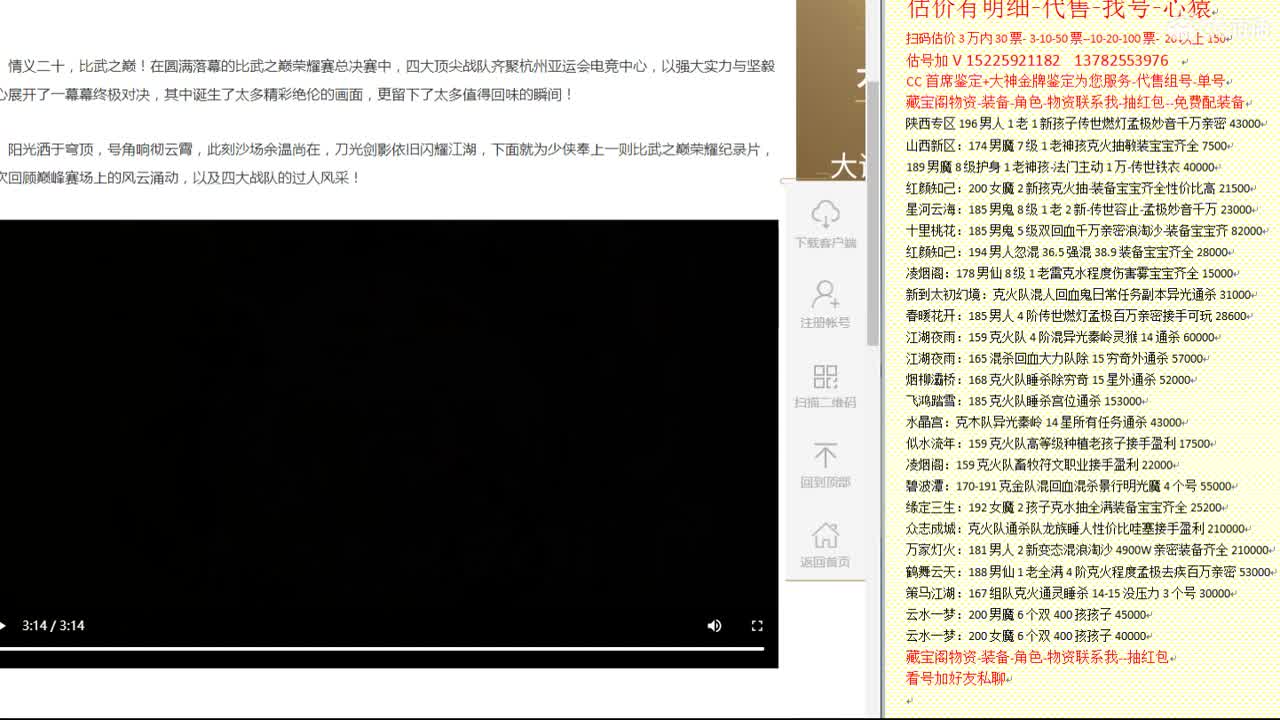Select the 山西新区 174男魔 listing row
The width and height of the screenshot is (1280, 720).
tap(1067, 145)
